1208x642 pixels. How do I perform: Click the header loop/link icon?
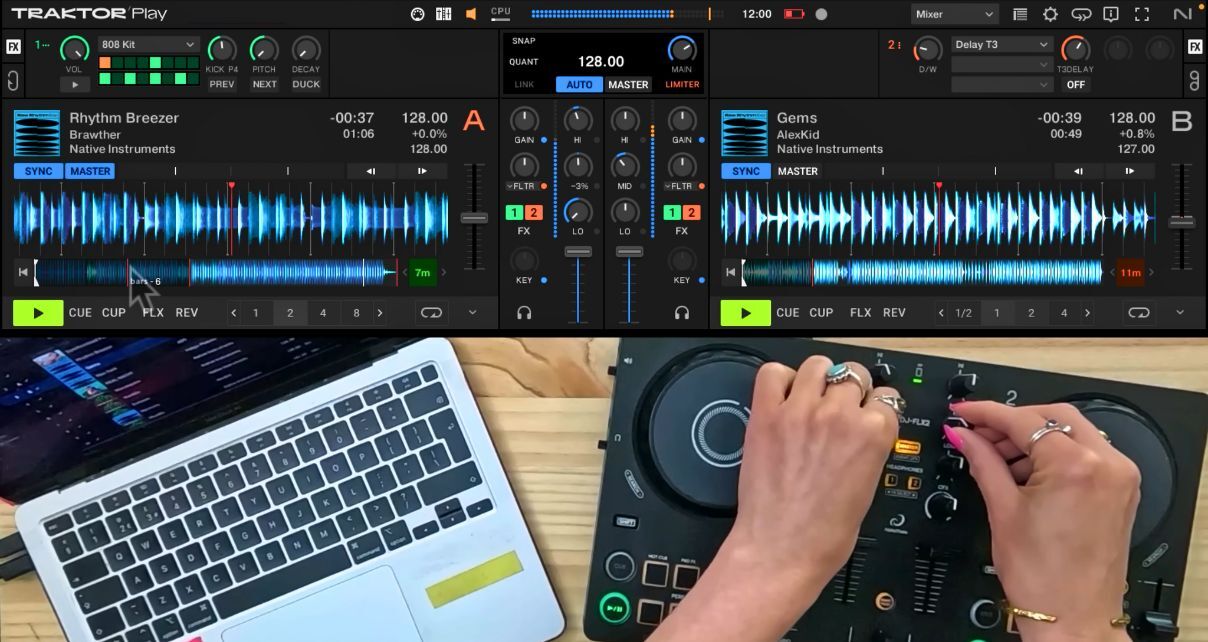point(1081,14)
